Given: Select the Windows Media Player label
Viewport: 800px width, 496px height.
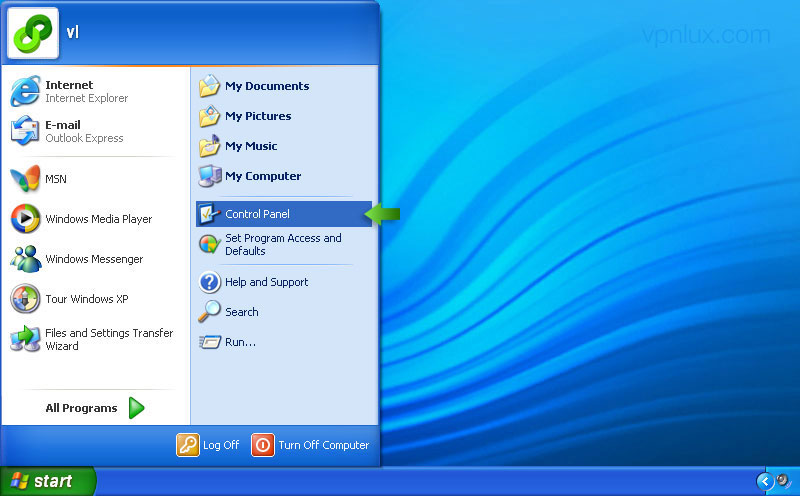Looking at the screenshot, I should pyautogui.click(x=98, y=219).
